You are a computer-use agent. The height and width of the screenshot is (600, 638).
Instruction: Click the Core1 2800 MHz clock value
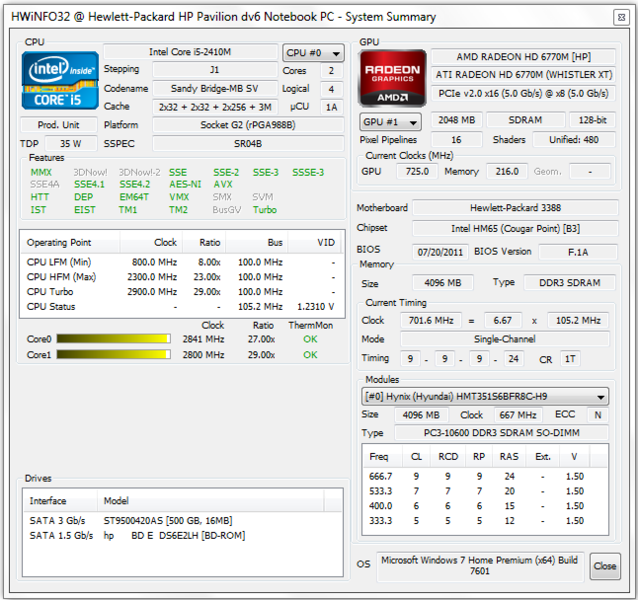point(203,355)
